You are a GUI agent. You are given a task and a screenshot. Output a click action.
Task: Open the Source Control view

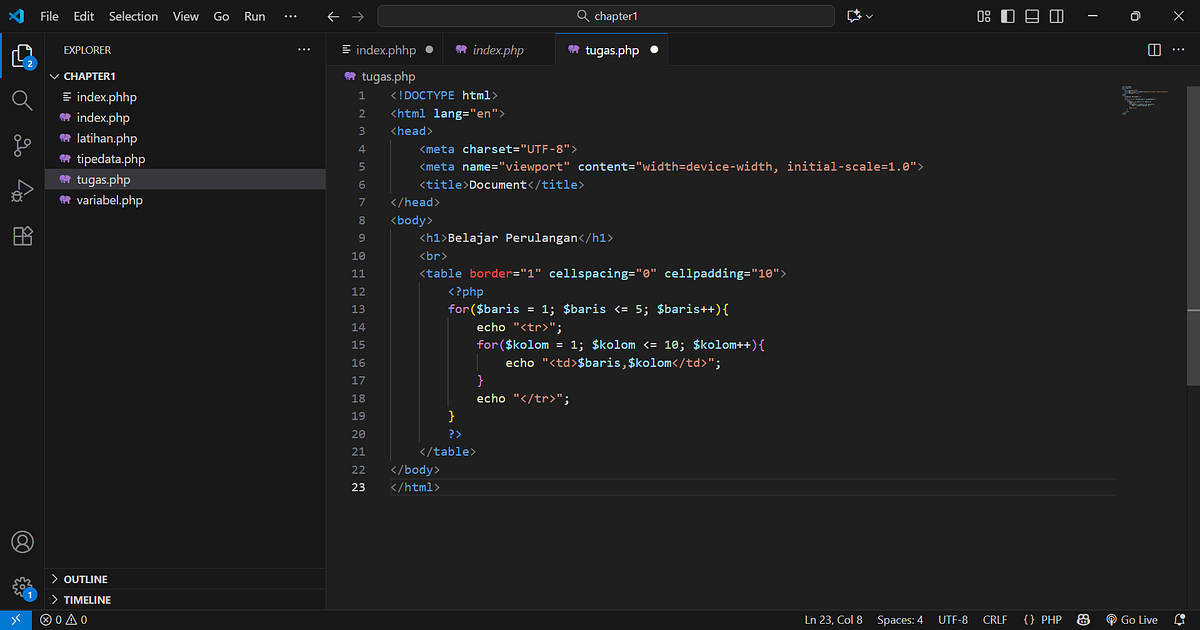(22, 146)
